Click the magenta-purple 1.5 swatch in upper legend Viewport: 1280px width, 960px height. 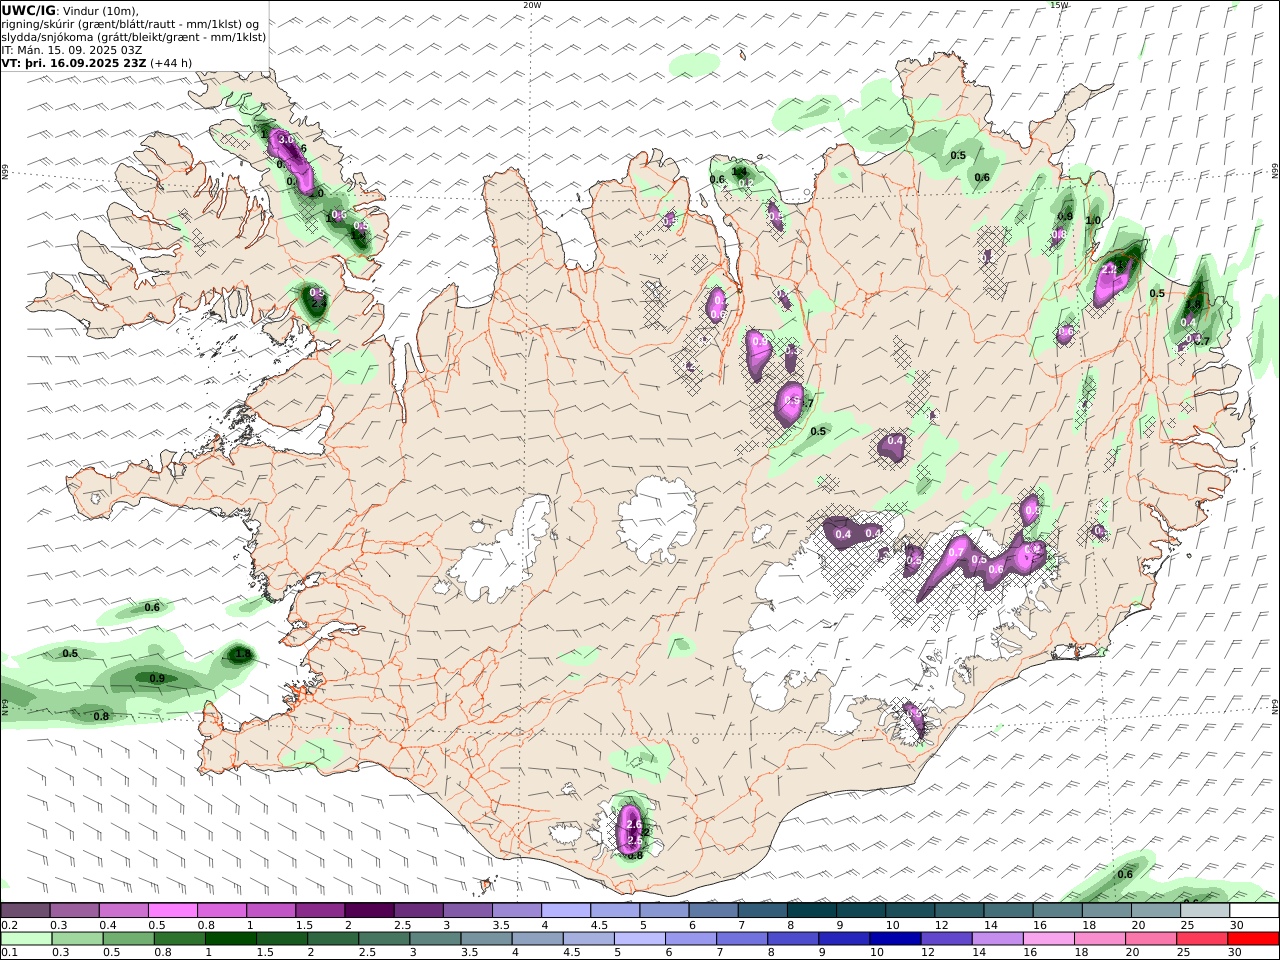319,911
